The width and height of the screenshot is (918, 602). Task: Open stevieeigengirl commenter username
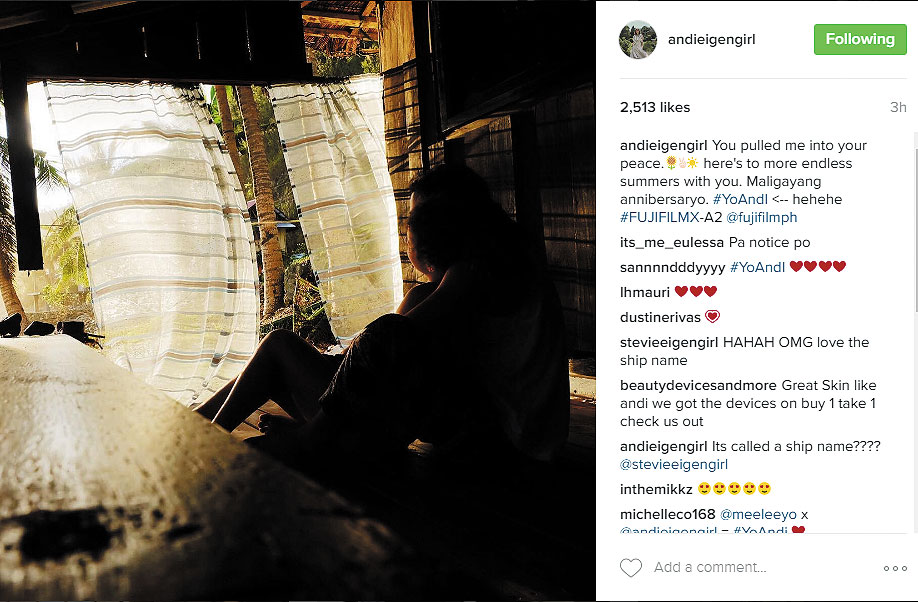tap(669, 342)
